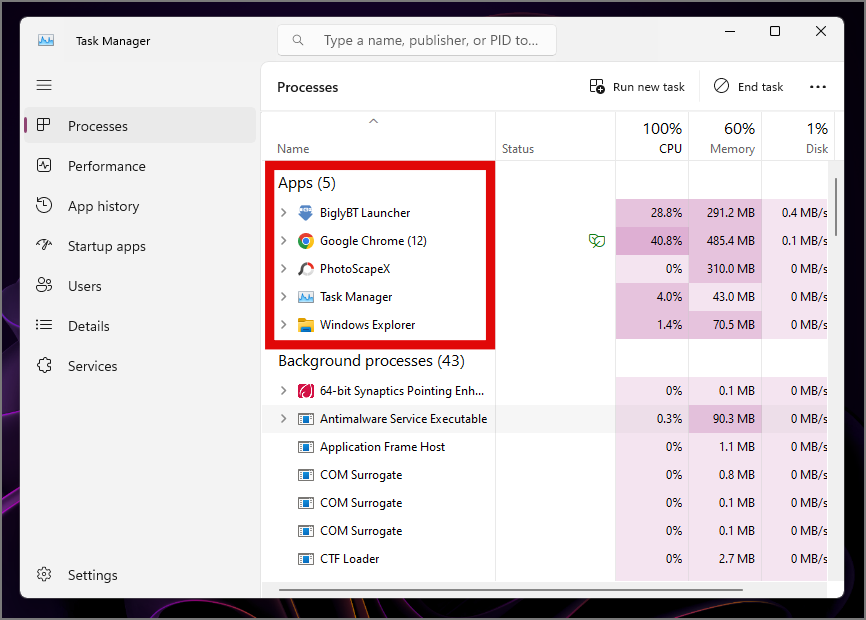The height and width of the screenshot is (620, 866).
Task: Click the Task Manager app icon in title bar
Action: (46, 40)
